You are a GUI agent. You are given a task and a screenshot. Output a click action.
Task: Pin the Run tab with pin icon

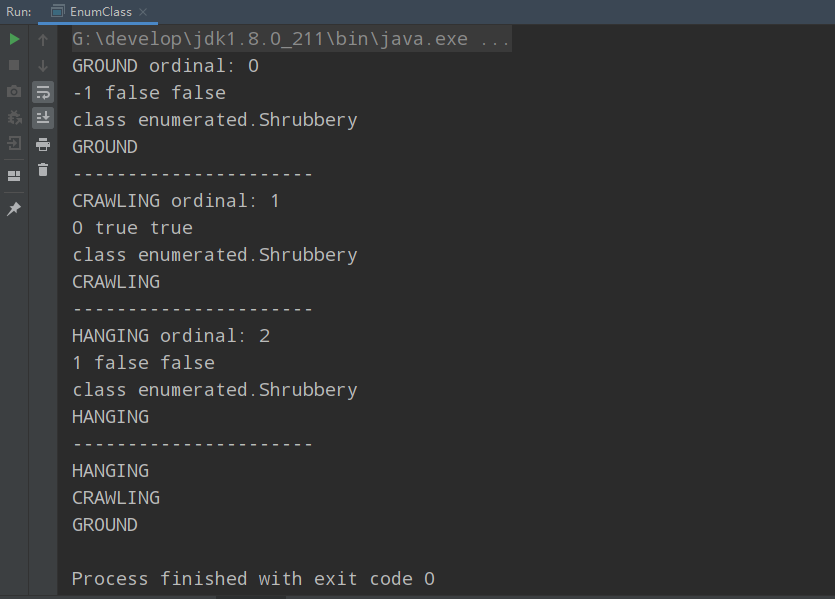[14, 209]
